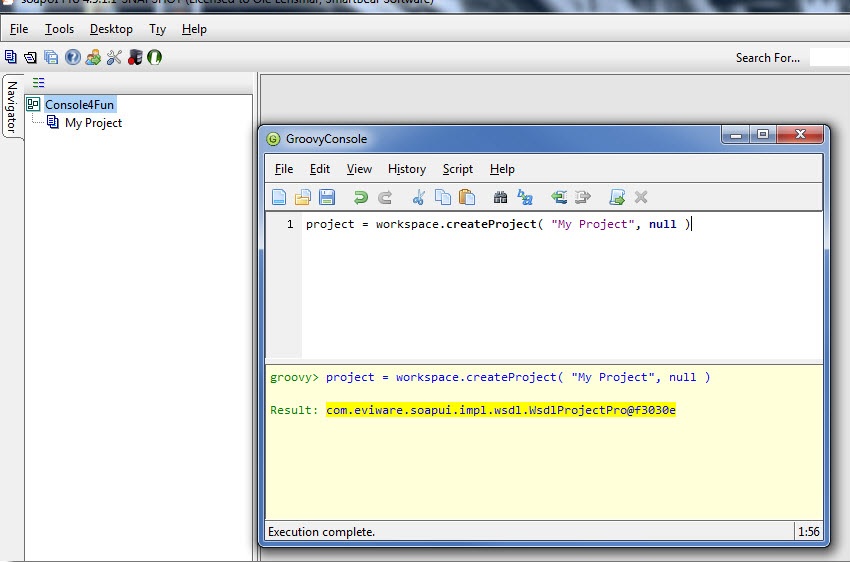This screenshot has height=562, width=850.
Task: Click the two-people icon in main toolbar
Action: (x=93, y=57)
